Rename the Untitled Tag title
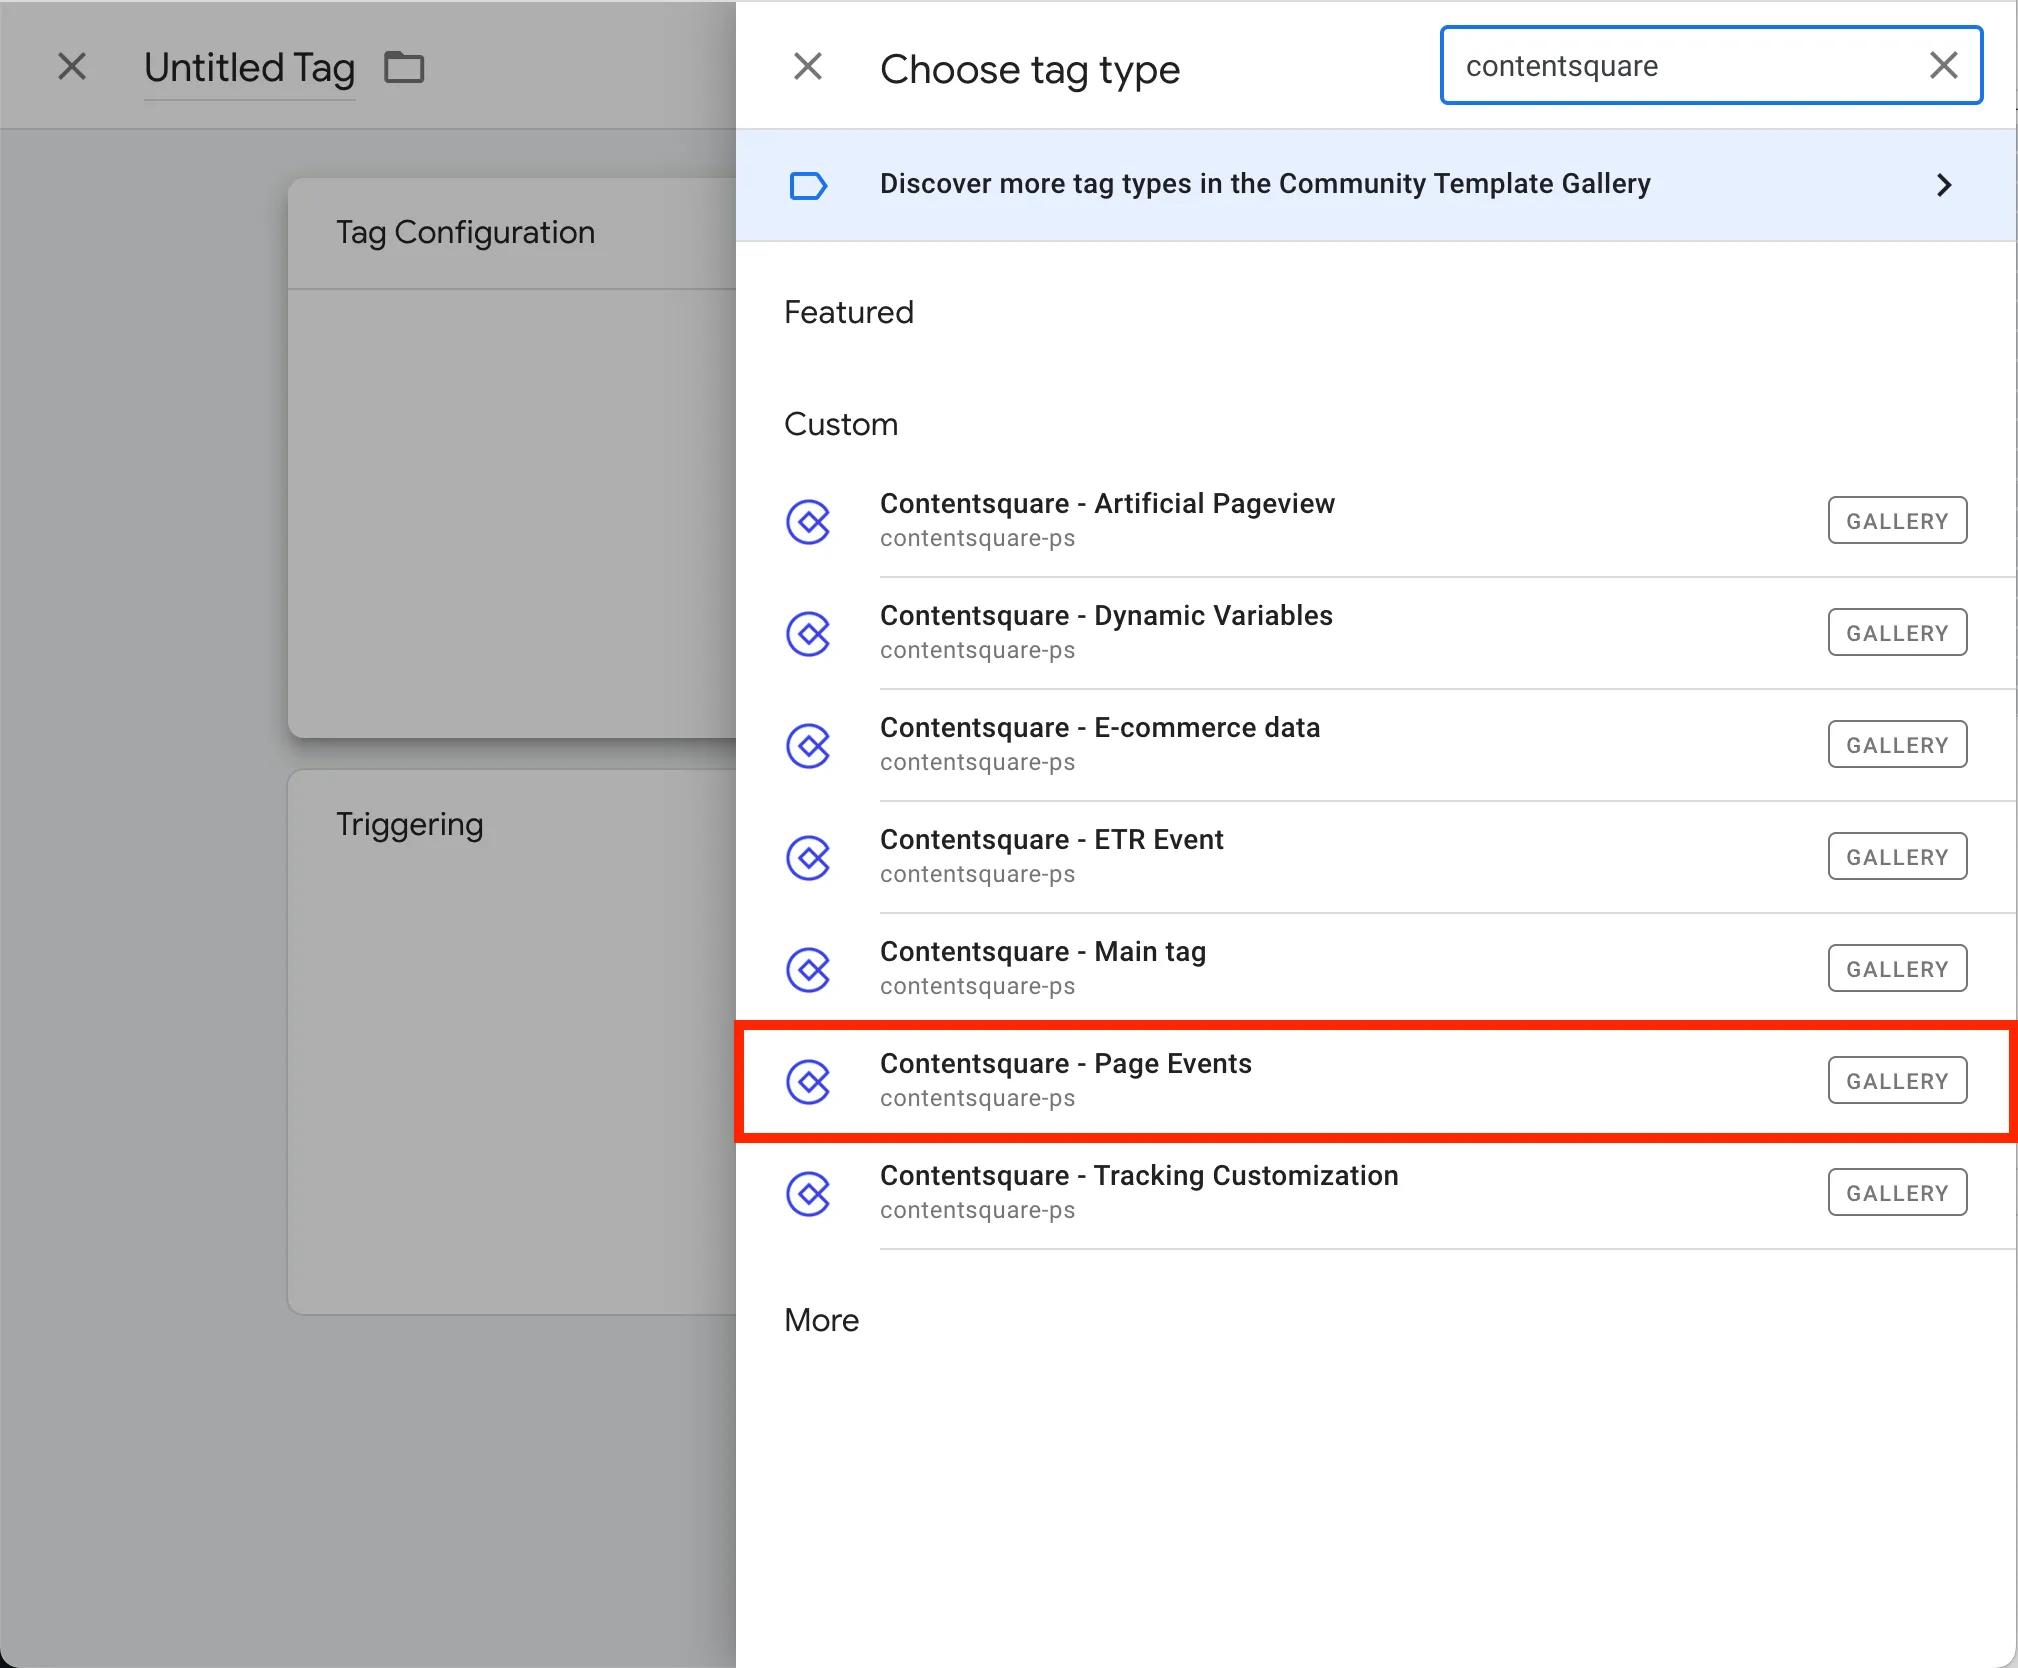This screenshot has width=2018, height=1668. [x=249, y=68]
